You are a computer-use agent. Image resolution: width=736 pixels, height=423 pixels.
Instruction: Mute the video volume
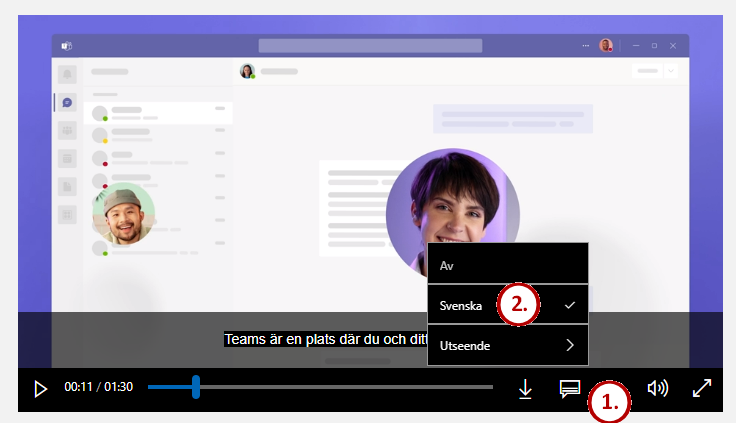(657, 388)
